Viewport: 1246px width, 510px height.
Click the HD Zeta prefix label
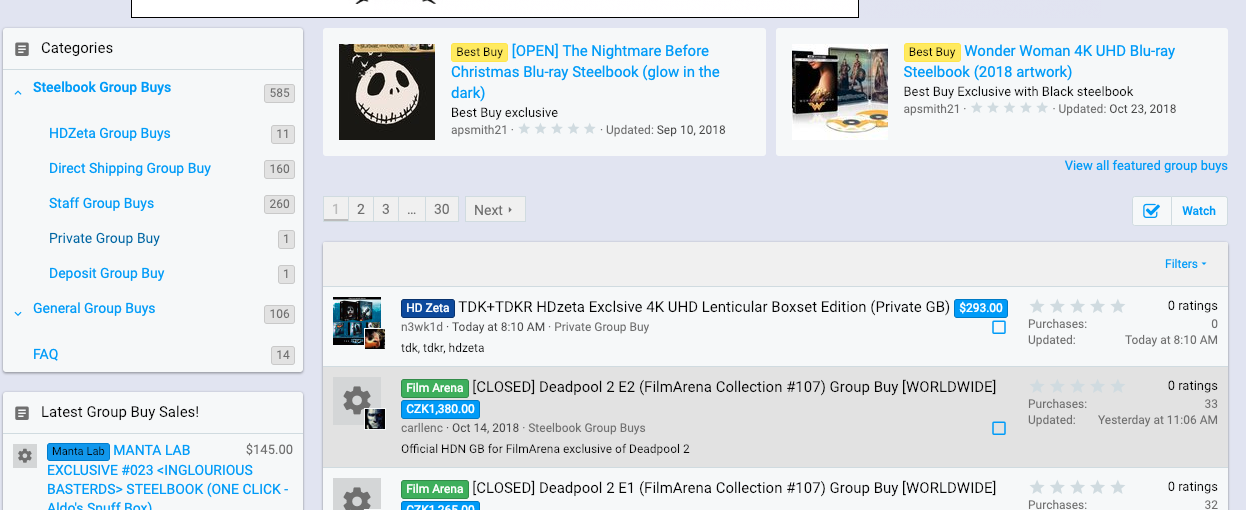[x=428, y=308]
